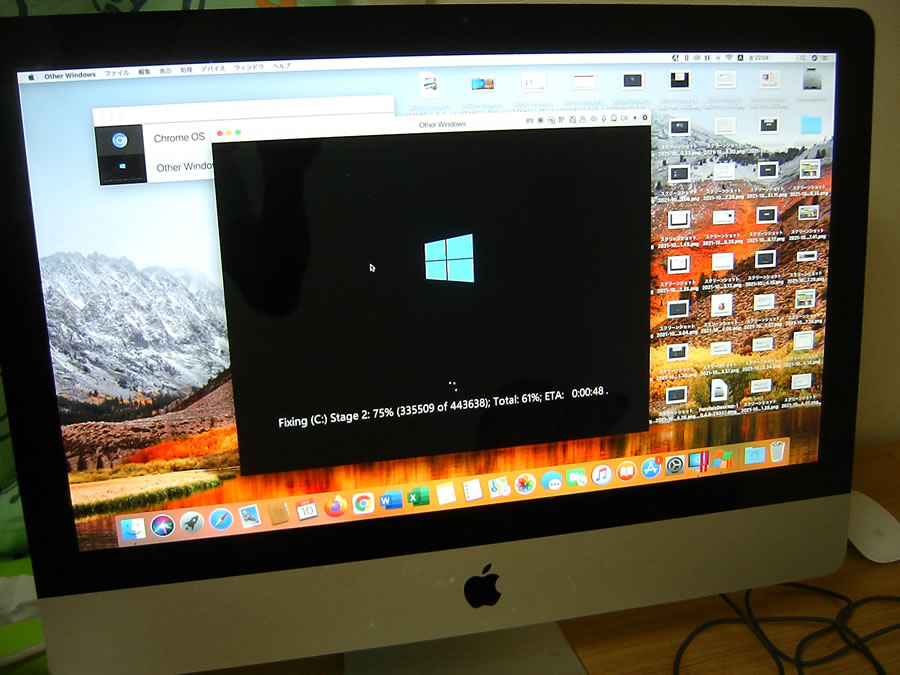Open Photos from the Dock
Image resolution: width=900 pixels, height=675 pixels.
point(525,484)
